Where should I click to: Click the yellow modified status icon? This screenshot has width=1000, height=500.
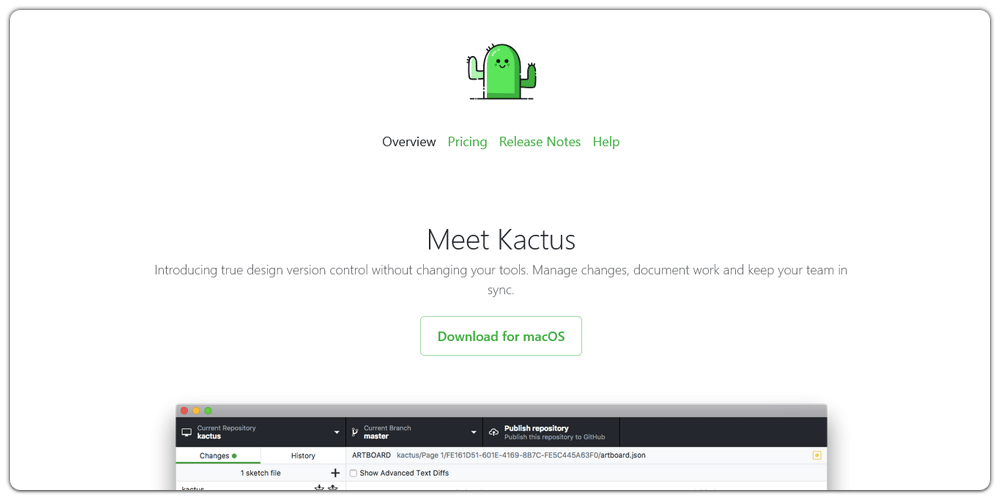(817, 455)
